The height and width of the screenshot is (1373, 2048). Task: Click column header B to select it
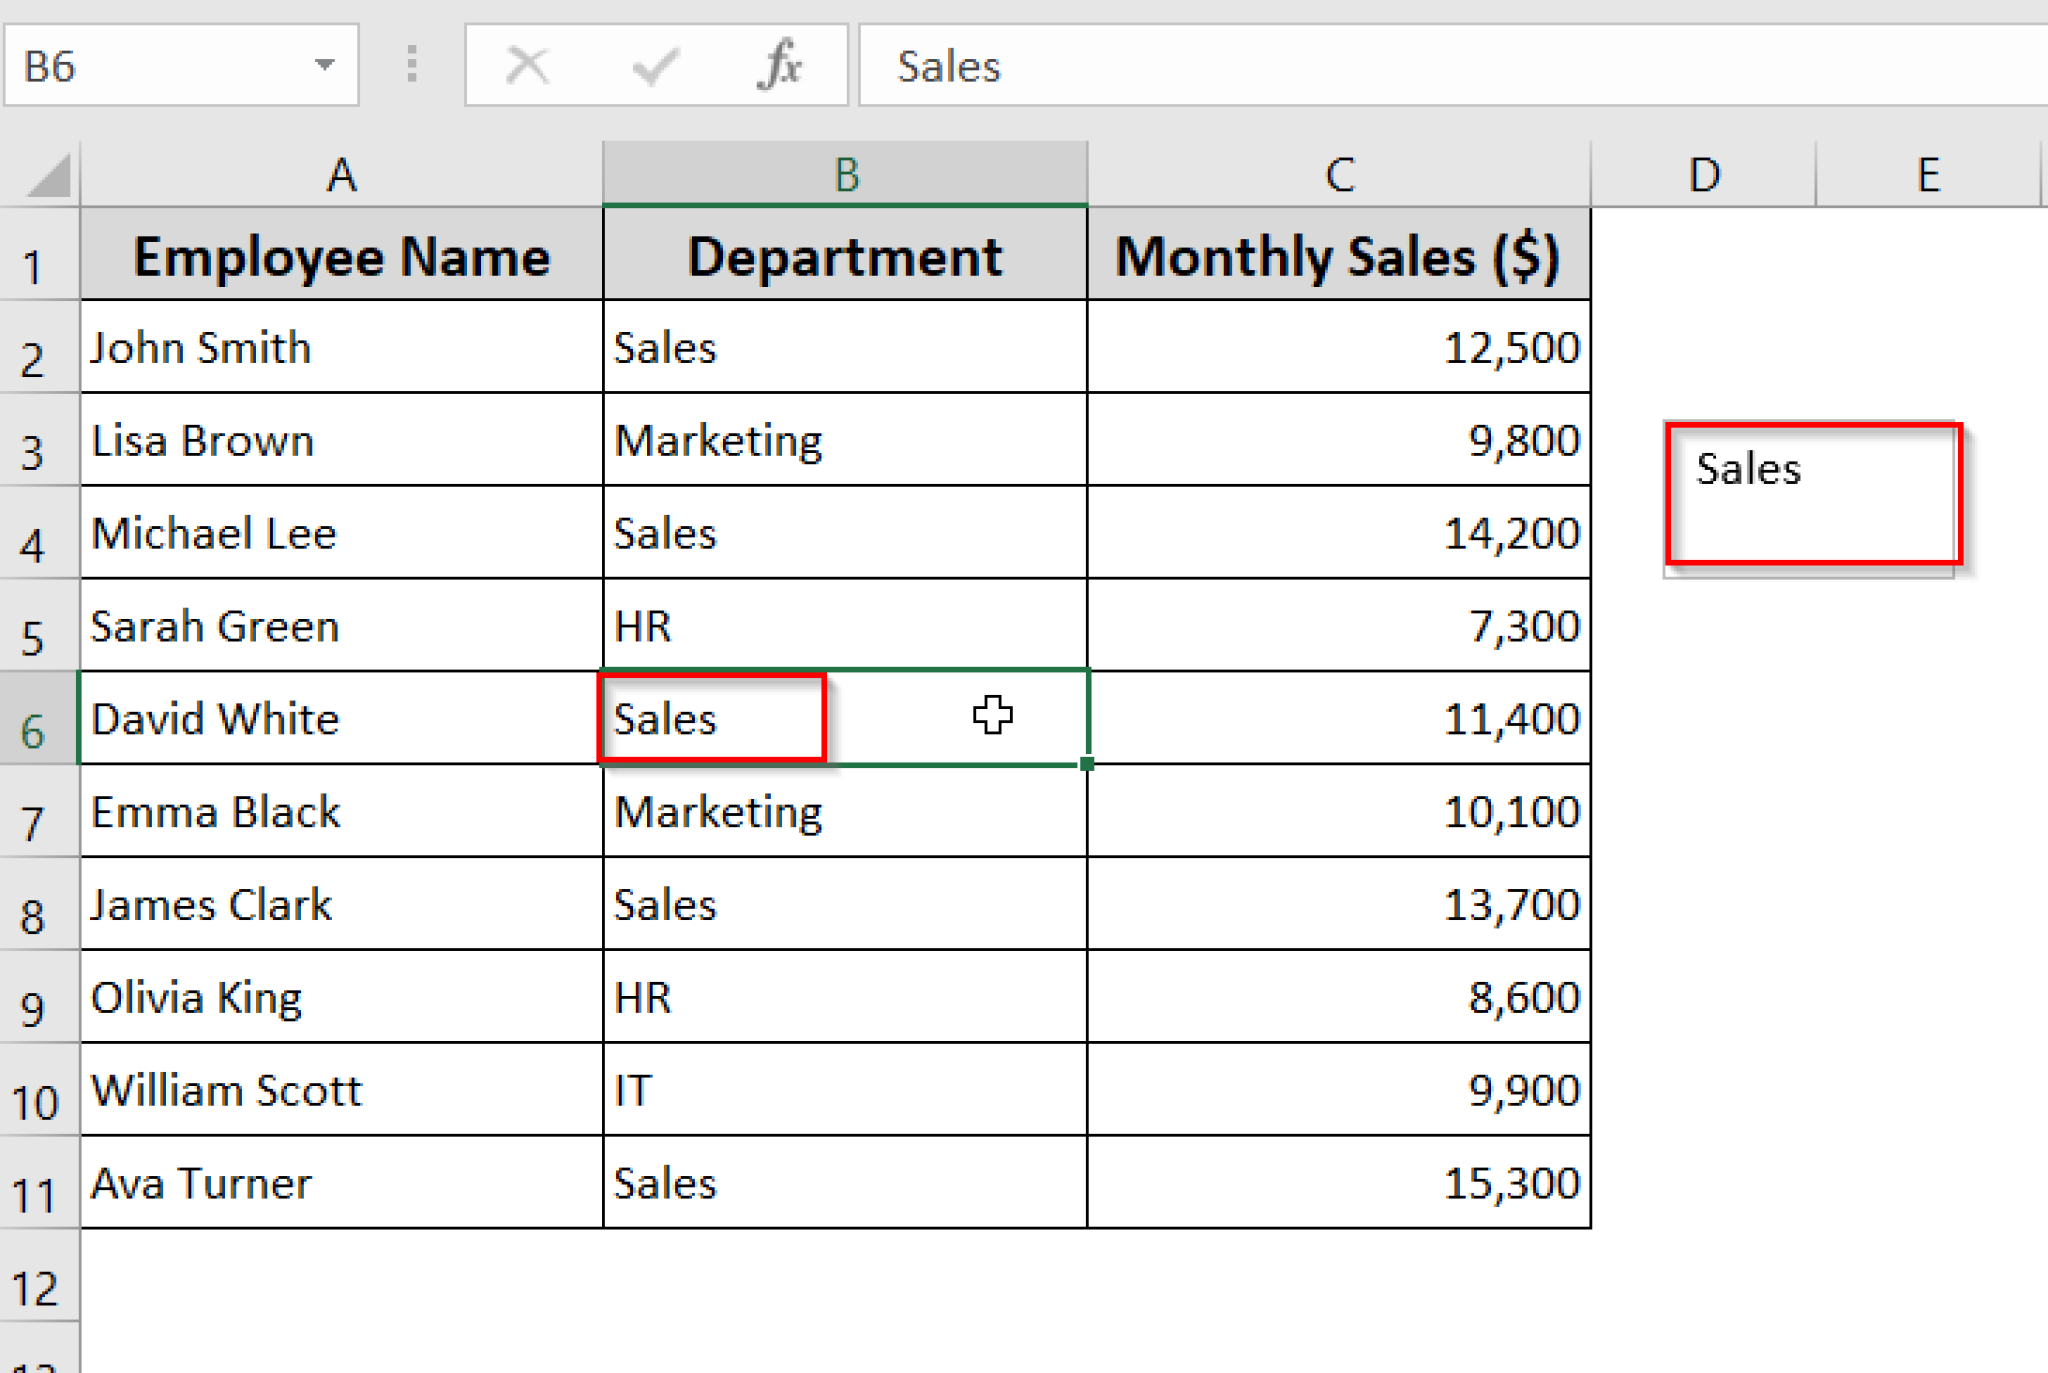point(845,175)
